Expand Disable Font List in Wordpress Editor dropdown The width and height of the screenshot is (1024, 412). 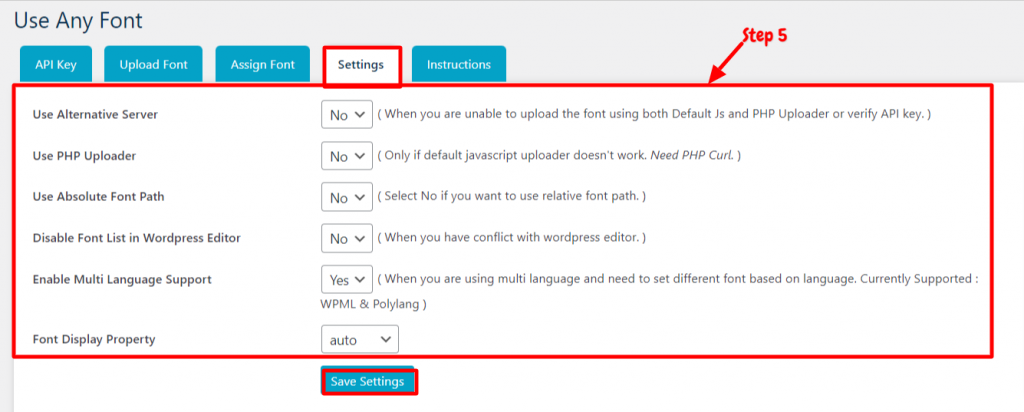click(347, 238)
